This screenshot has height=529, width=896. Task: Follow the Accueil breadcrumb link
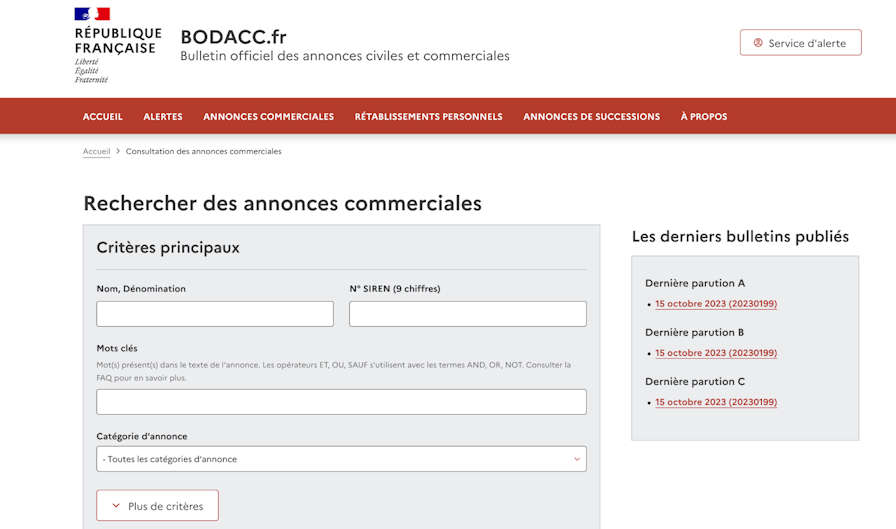pyautogui.click(x=97, y=151)
